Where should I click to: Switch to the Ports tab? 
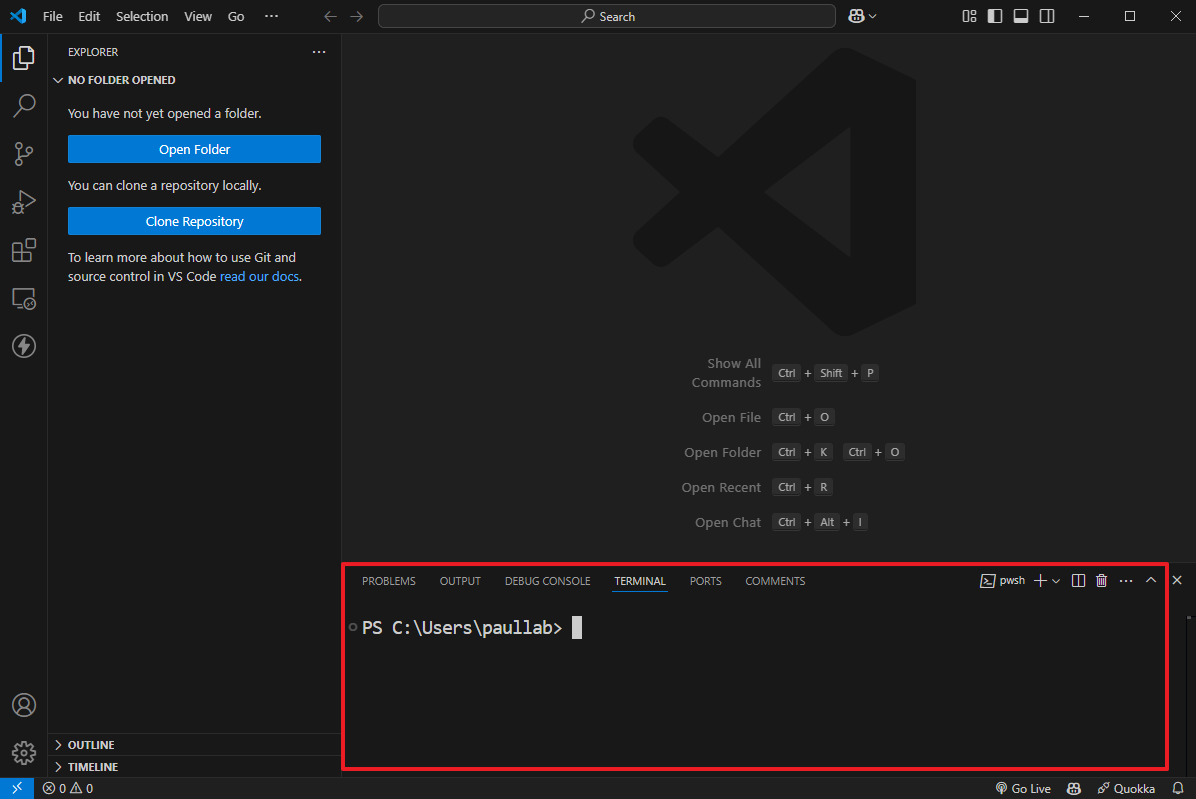[705, 581]
